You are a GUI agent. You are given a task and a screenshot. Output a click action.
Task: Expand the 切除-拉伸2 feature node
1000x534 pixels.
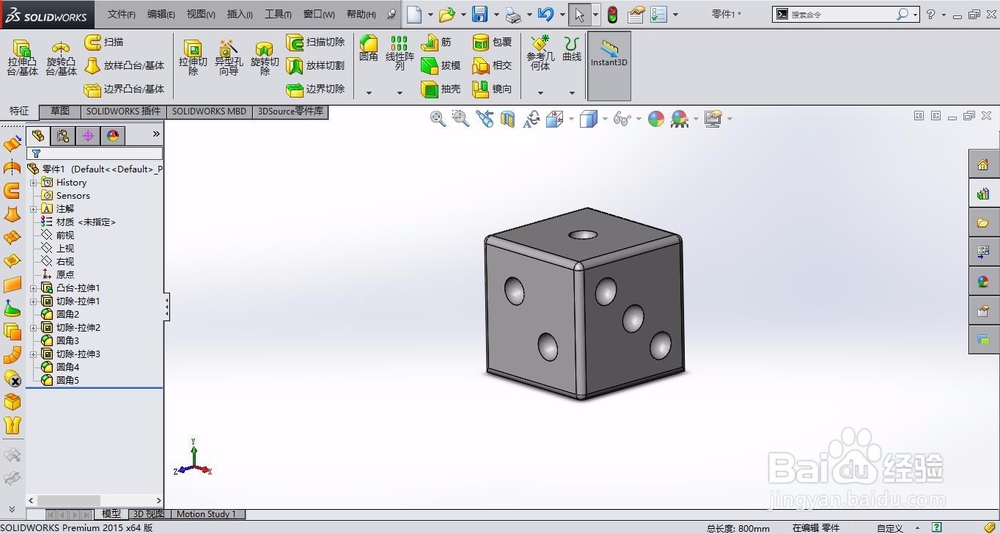[34, 328]
